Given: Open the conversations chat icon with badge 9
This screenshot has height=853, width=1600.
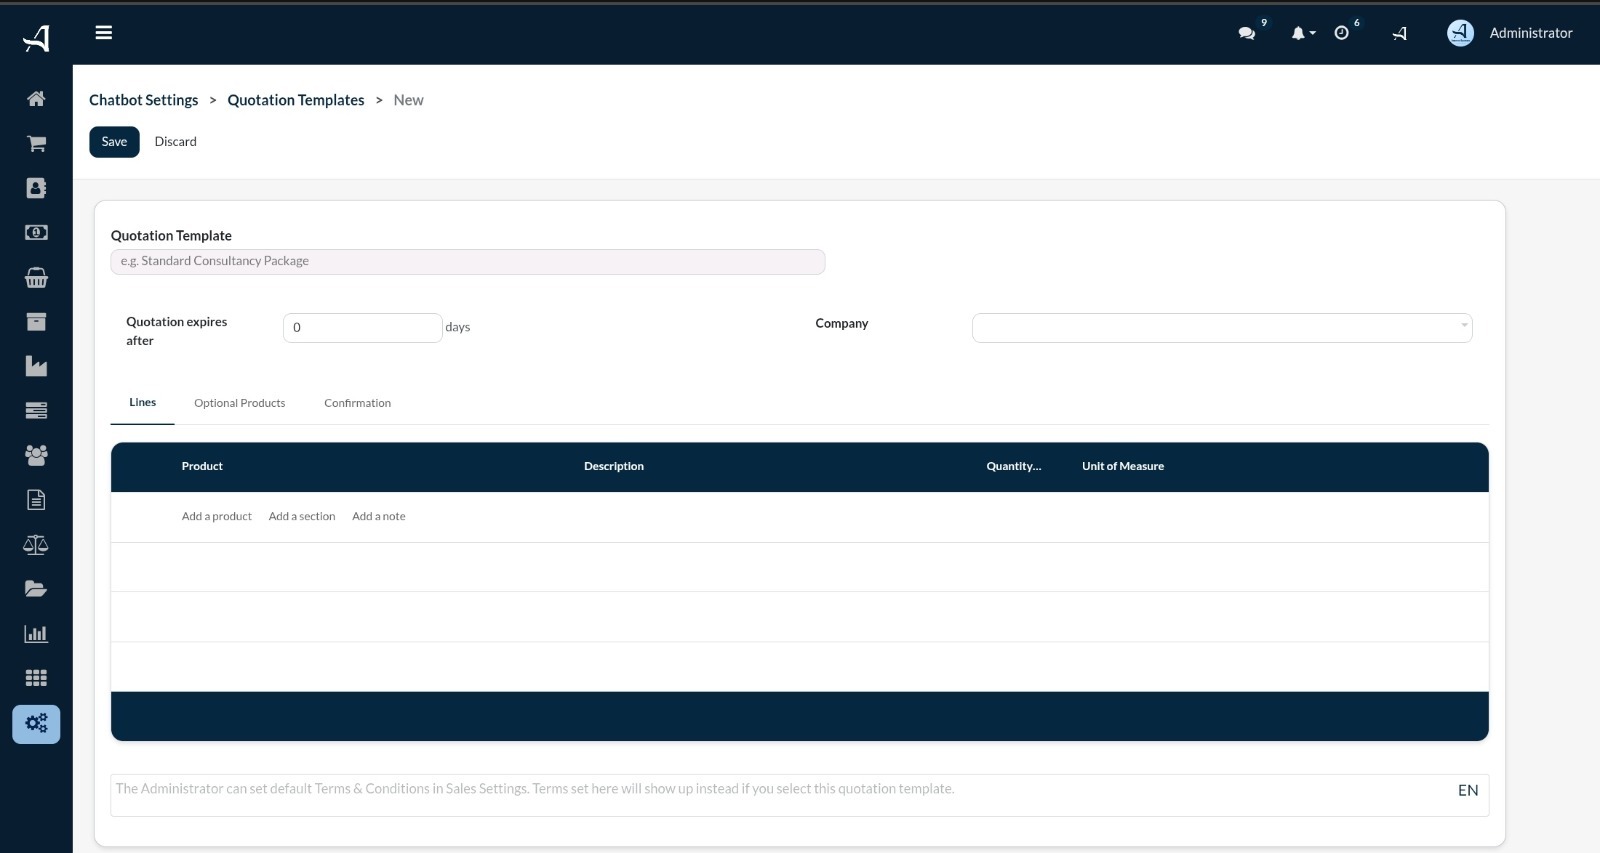Looking at the screenshot, I should point(1247,33).
